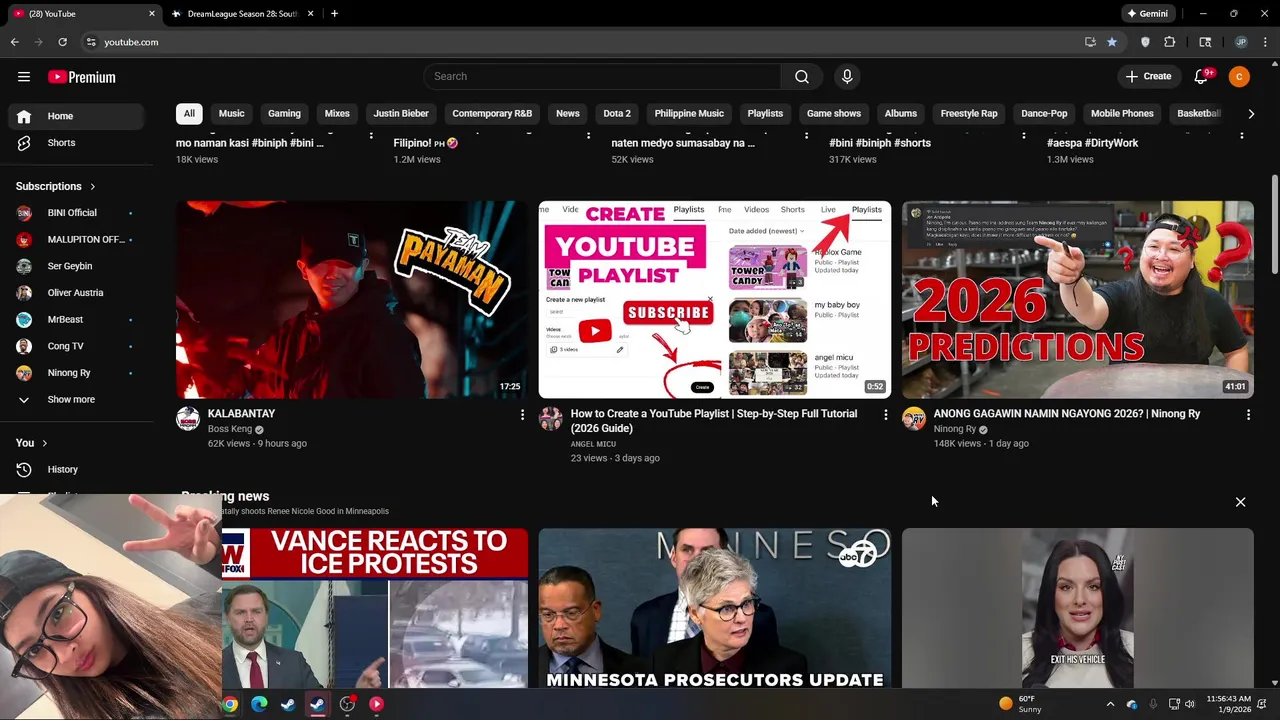Screen dimensions: 1280x720
Task: Click the Create button
Action: pyautogui.click(x=1148, y=77)
